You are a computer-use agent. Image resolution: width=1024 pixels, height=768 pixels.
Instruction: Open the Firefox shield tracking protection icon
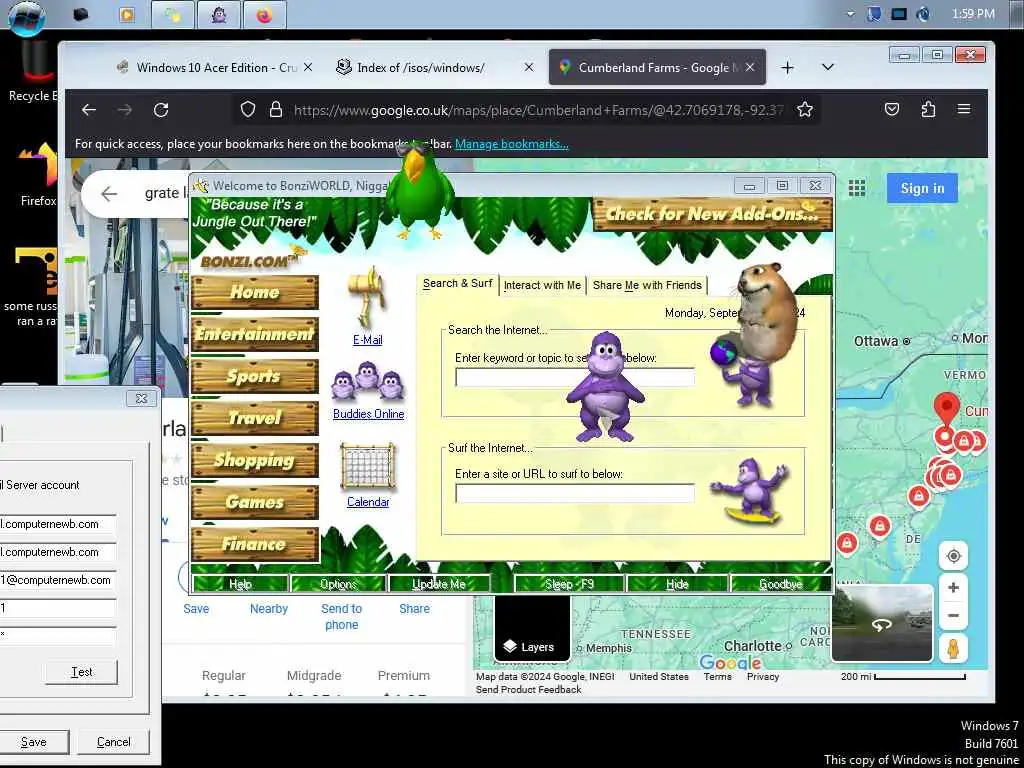click(248, 110)
